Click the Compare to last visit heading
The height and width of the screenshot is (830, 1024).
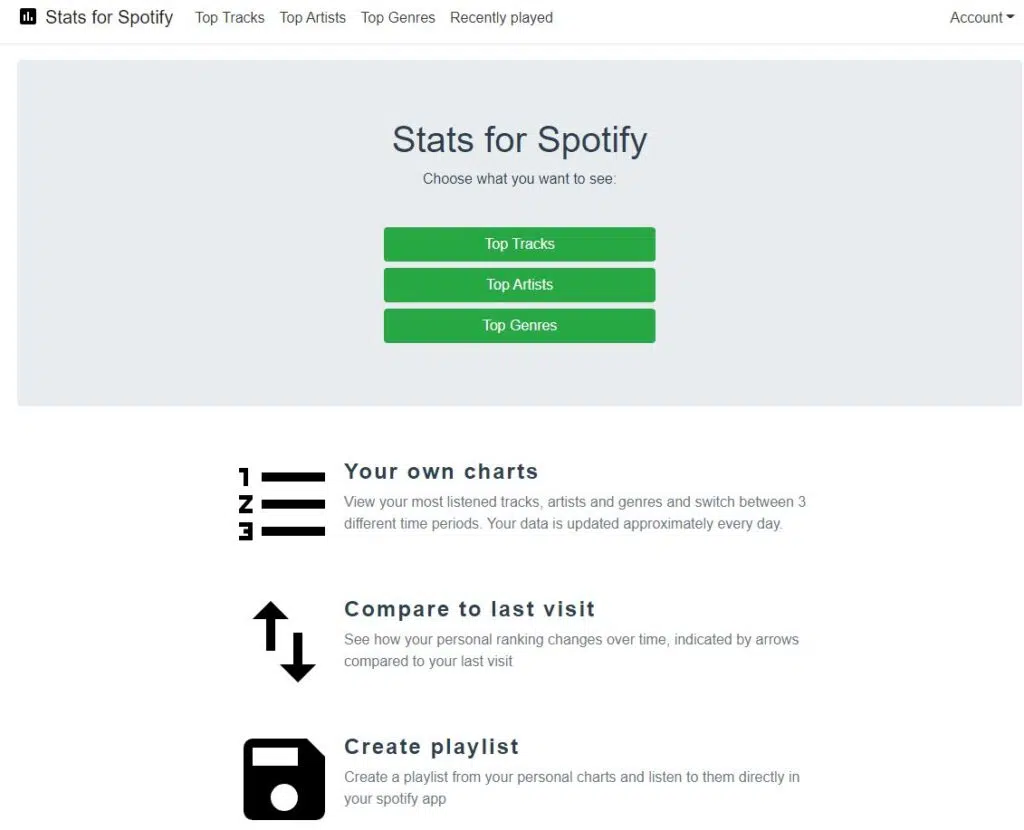click(470, 609)
